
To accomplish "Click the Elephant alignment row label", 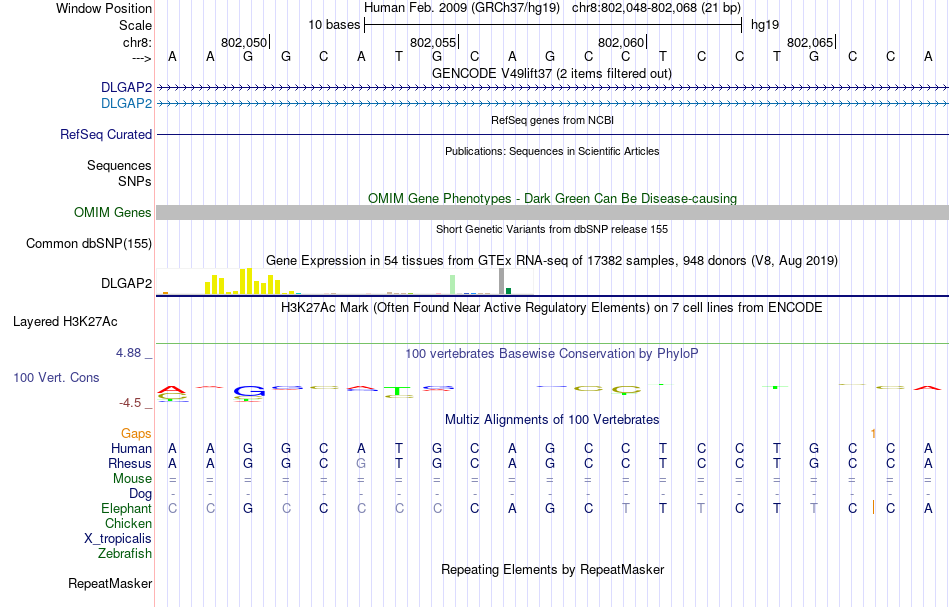I will [126, 509].
